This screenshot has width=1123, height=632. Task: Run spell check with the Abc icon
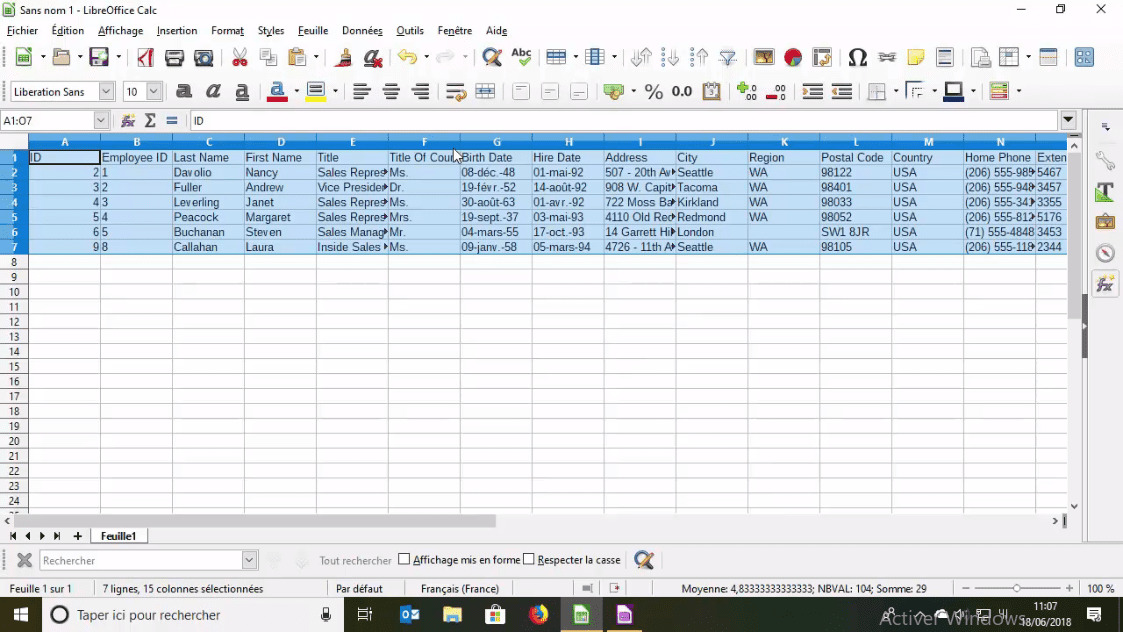[521, 57]
